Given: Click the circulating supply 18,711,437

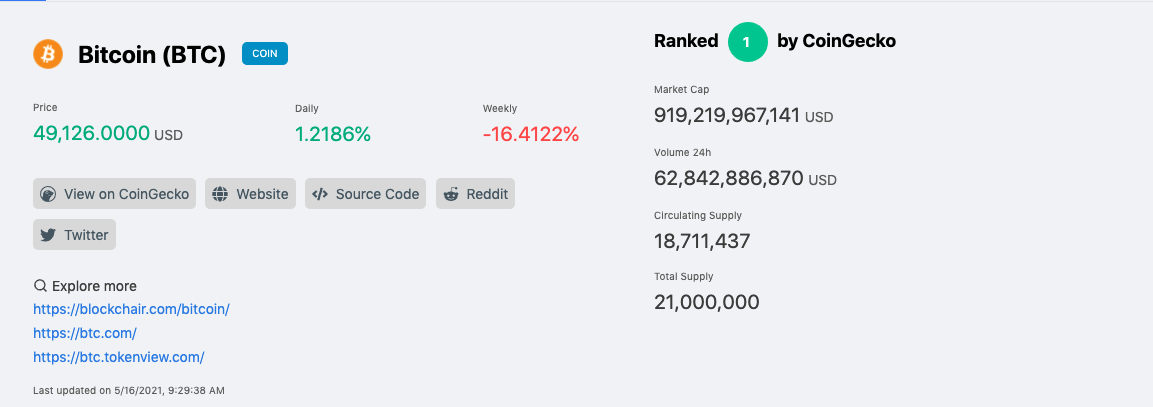Looking at the screenshot, I should (x=702, y=241).
